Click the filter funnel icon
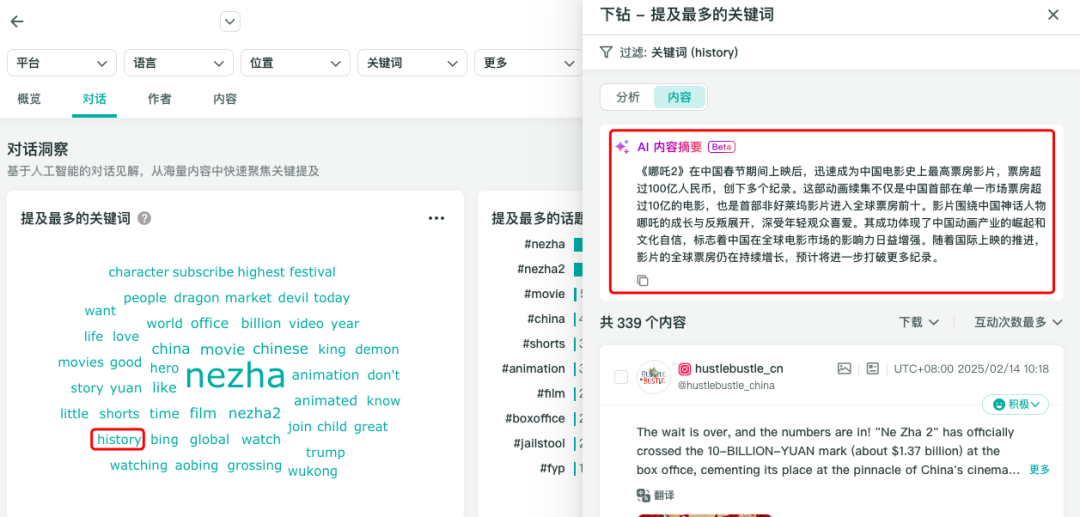The height and width of the screenshot is (517, 1080). click(605, 52)
